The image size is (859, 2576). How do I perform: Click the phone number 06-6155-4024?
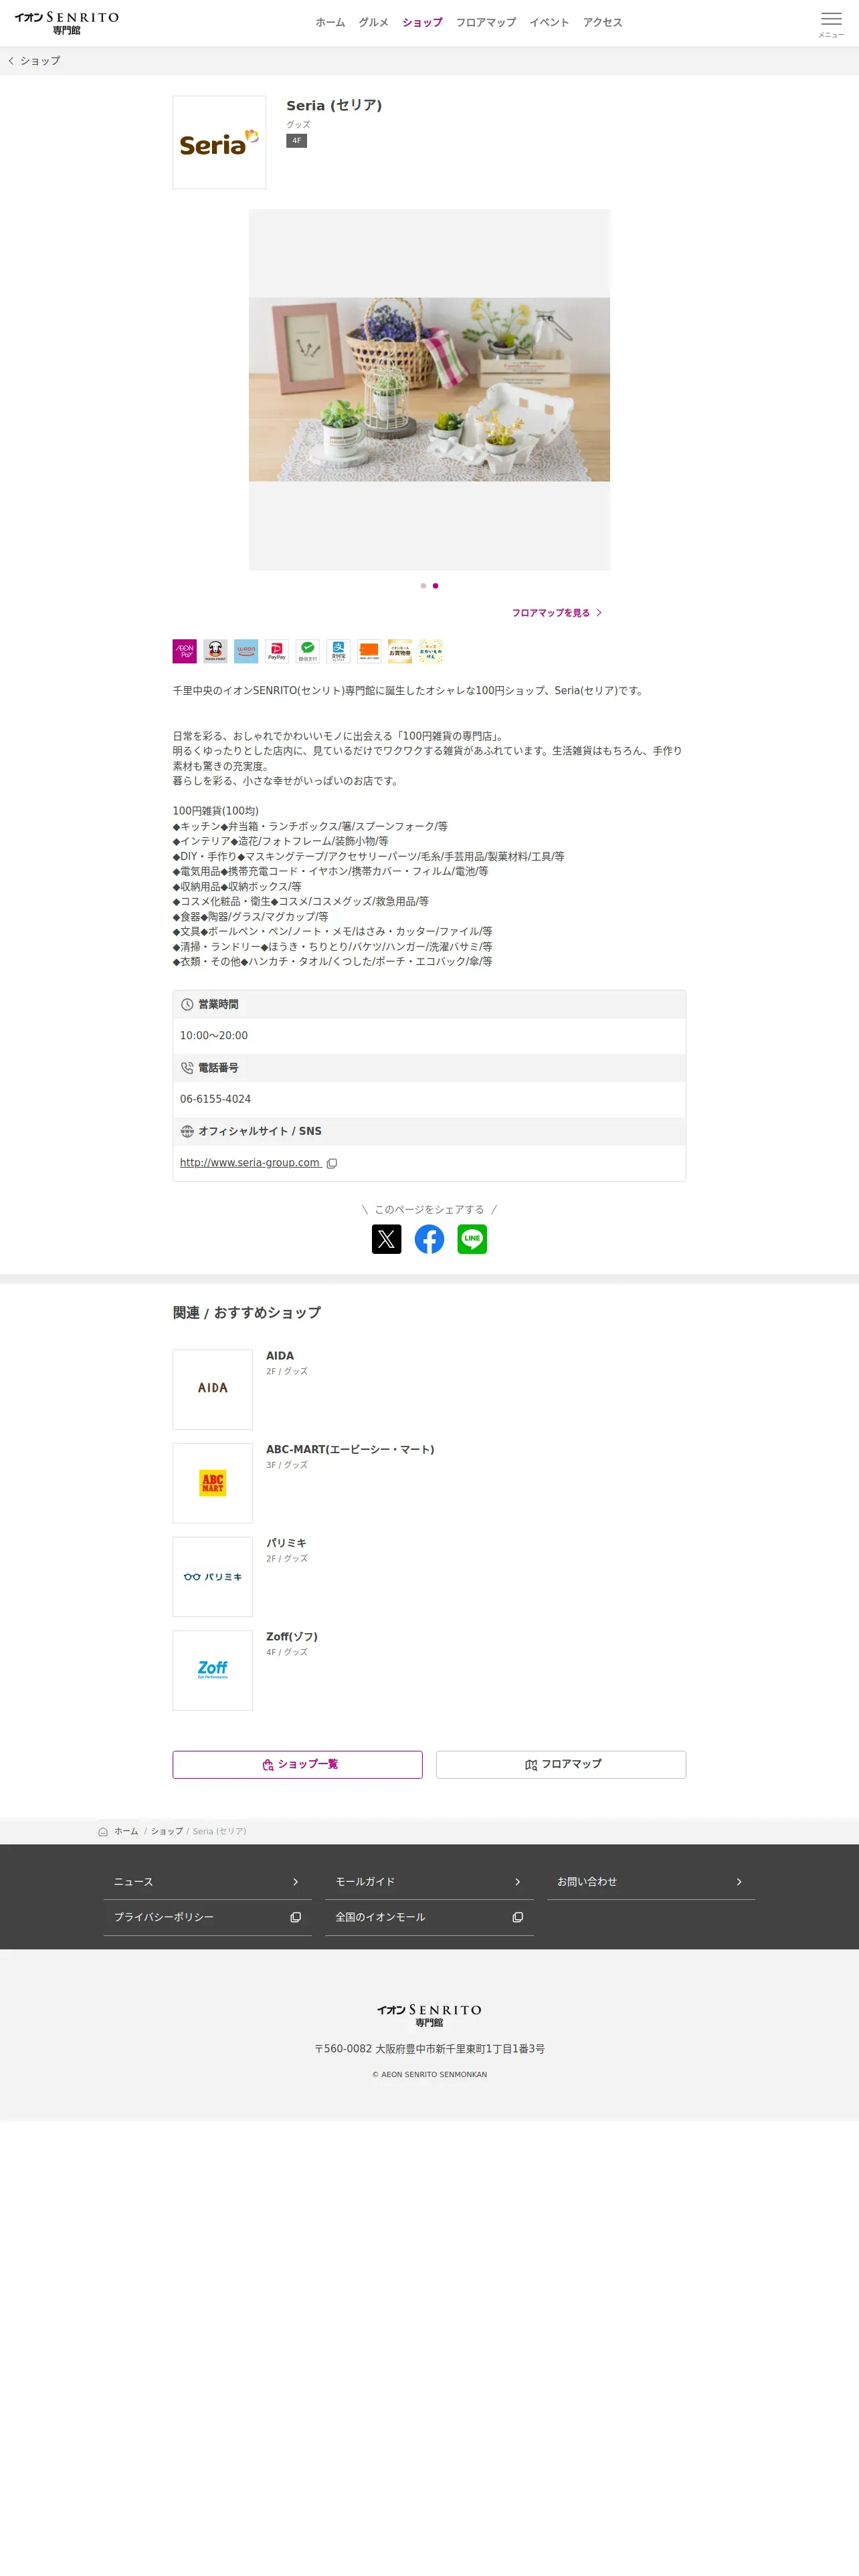[x=216, y=1099]
